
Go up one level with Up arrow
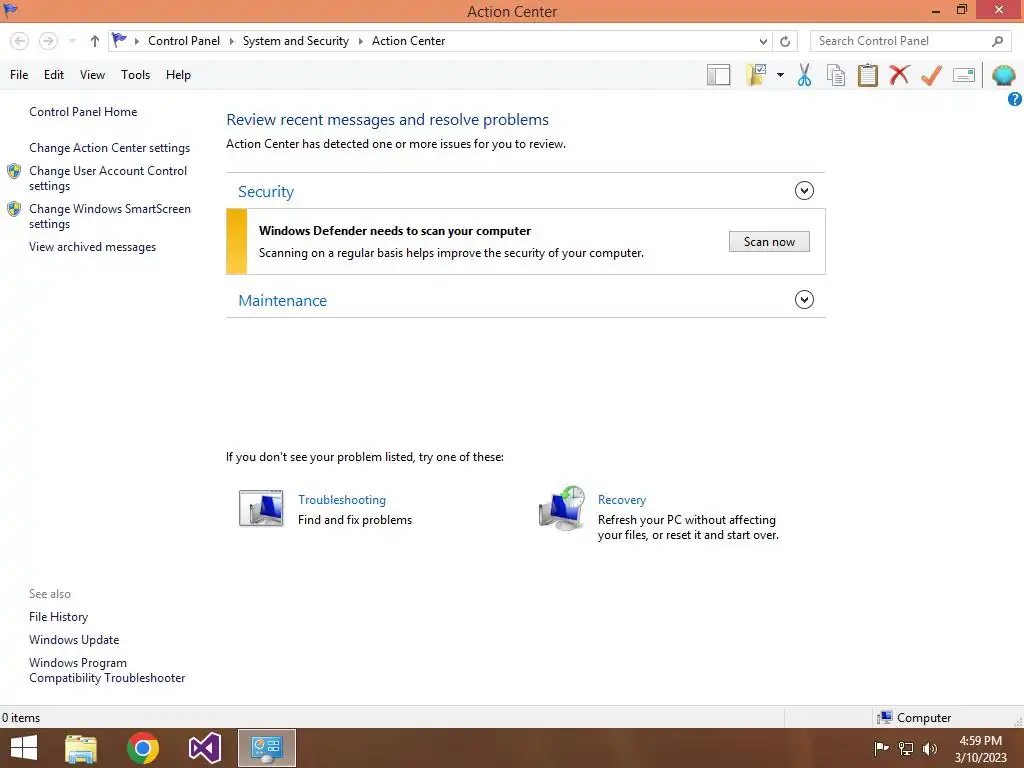coord(95,41)
